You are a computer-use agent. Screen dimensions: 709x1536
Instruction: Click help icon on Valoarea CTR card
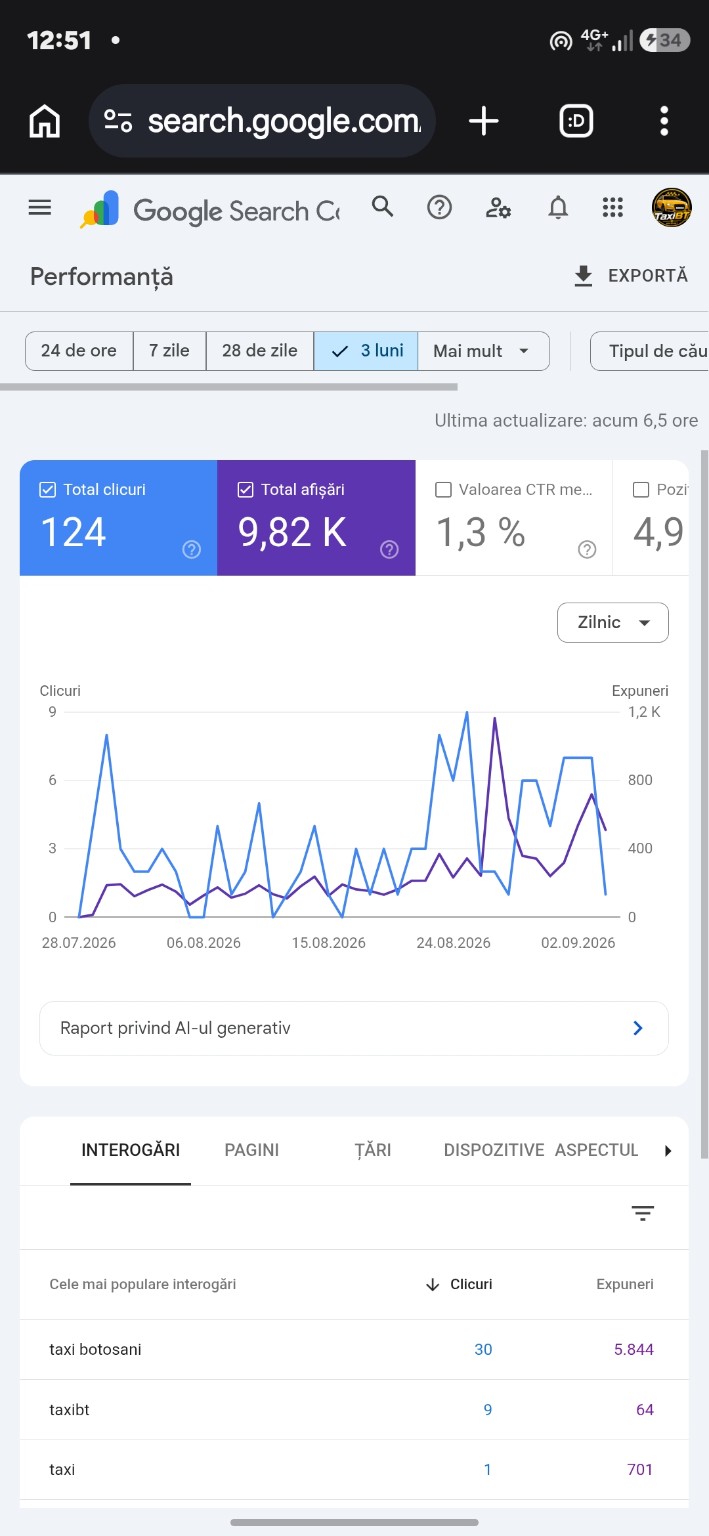tap(588, 549)
